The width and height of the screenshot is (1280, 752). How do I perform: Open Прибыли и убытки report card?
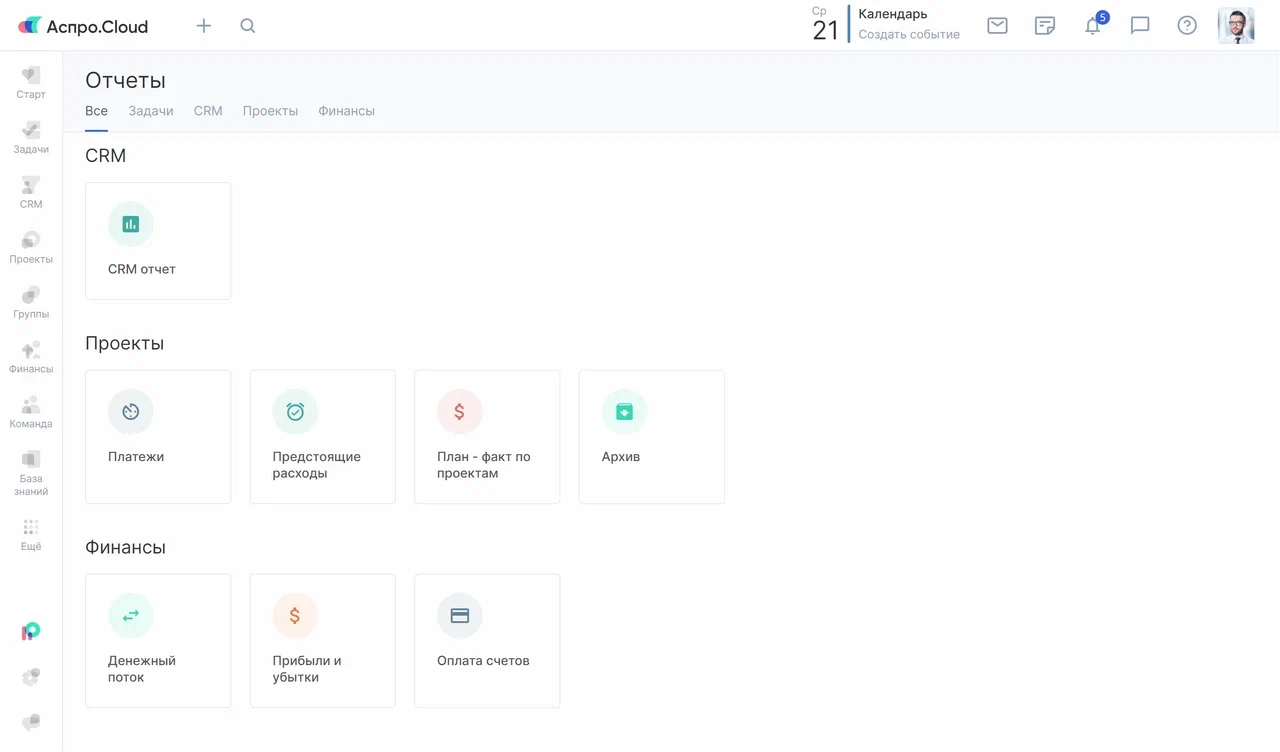coord(322,641)
